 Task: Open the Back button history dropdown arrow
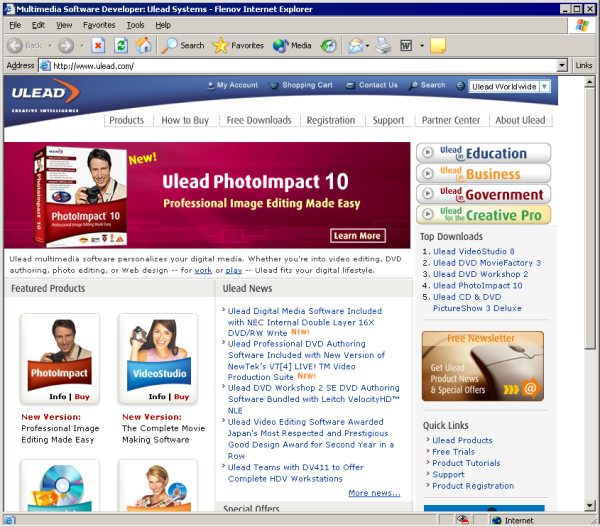point(50,46)
